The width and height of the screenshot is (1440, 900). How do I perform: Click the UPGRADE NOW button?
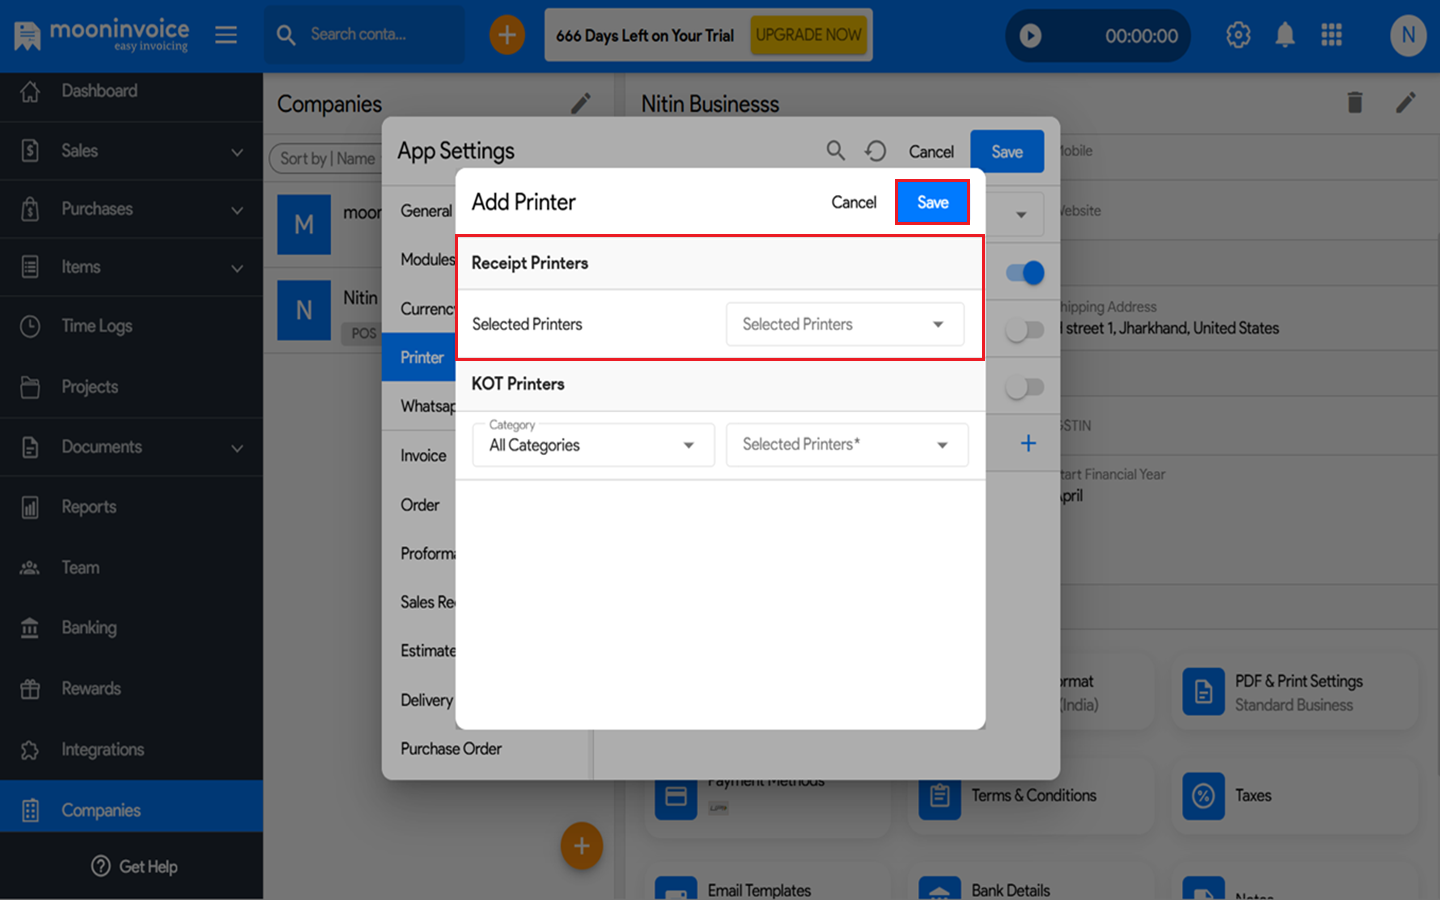(x=808, y=35)
